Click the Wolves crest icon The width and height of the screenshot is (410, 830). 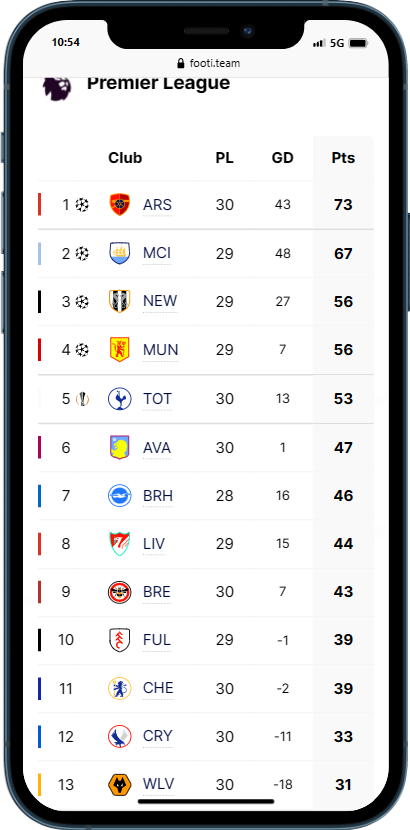point(120,784)
